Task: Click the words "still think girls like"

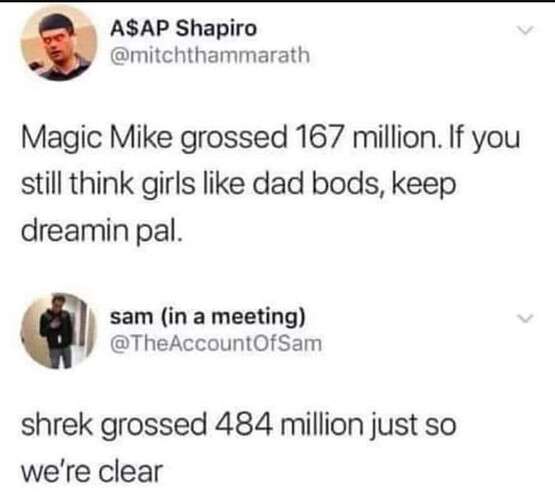Action: pyautogui.click(x=133, y=185)
